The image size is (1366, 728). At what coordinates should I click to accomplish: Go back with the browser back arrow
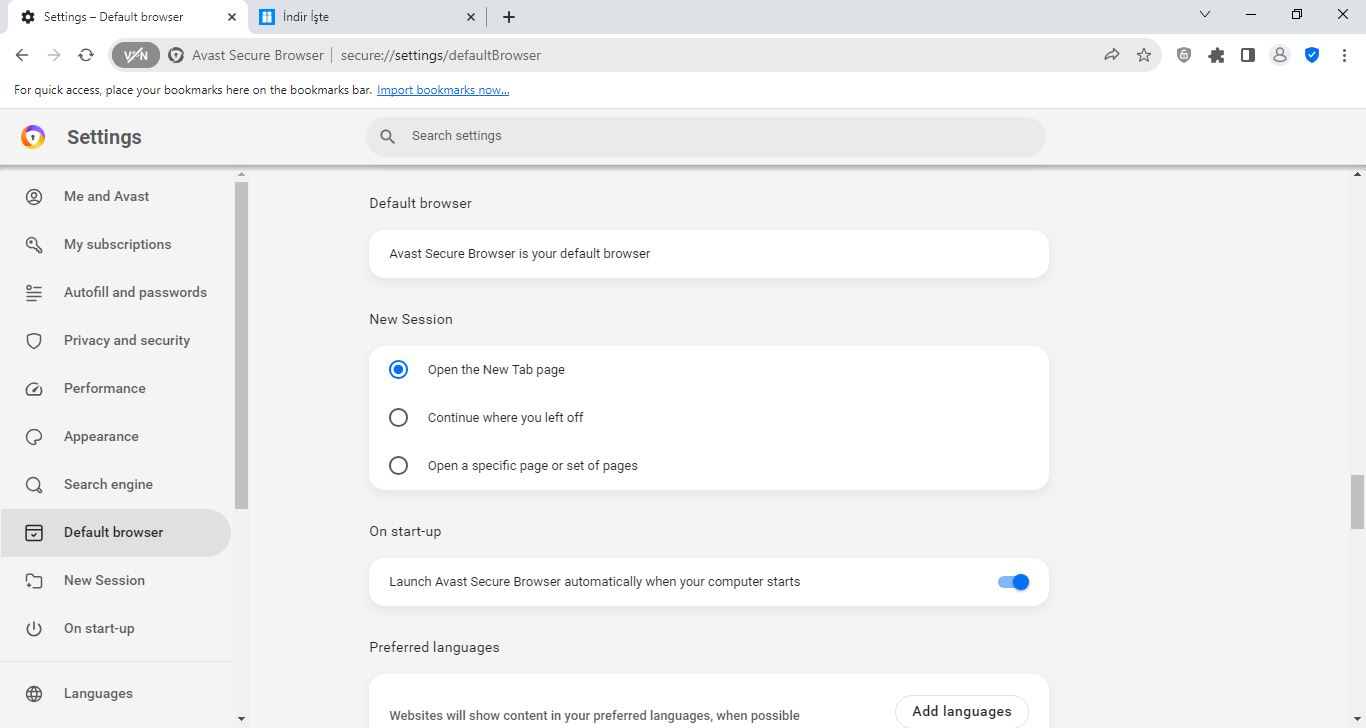(x=22, y=55)
